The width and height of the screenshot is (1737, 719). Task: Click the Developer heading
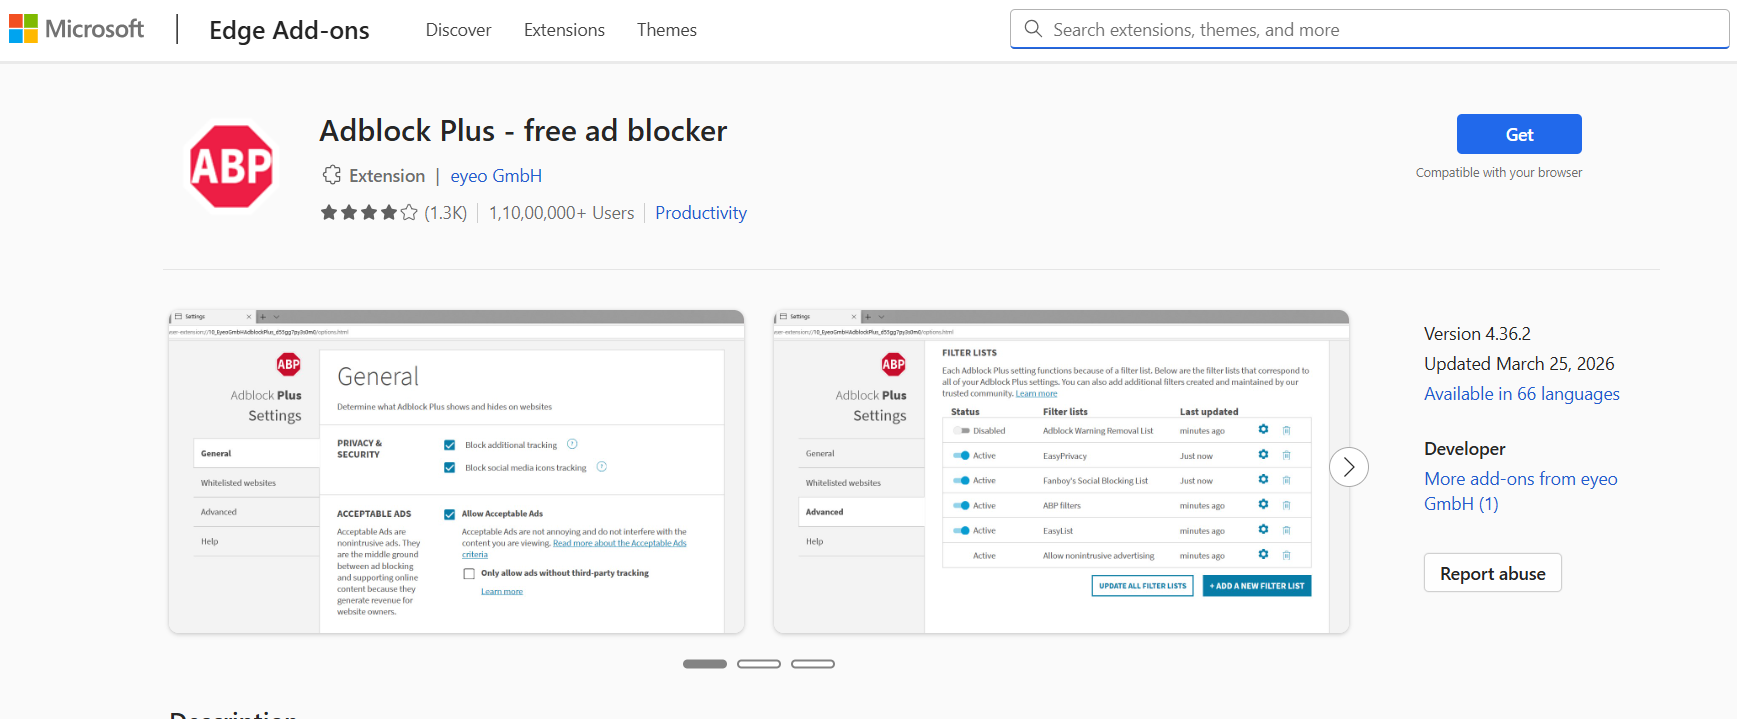[x=1465, y=449]
